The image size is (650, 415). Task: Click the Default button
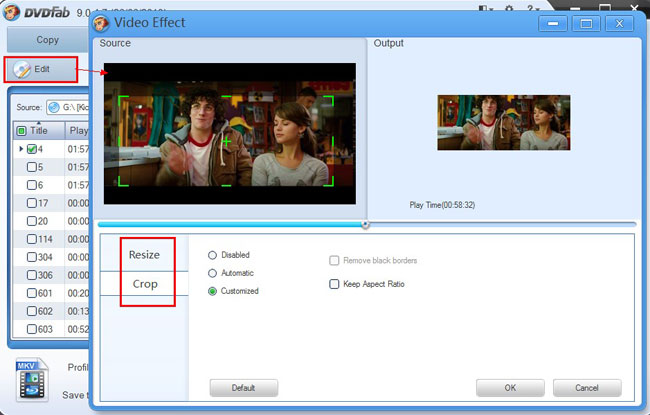click(x=243, y=388)
